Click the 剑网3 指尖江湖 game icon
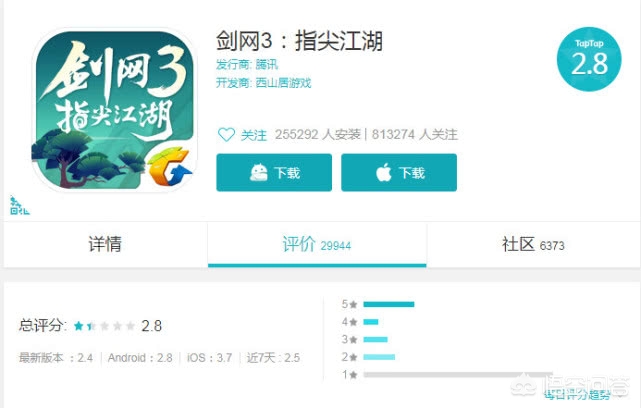 pyautogui.click(x=114, y=110)
